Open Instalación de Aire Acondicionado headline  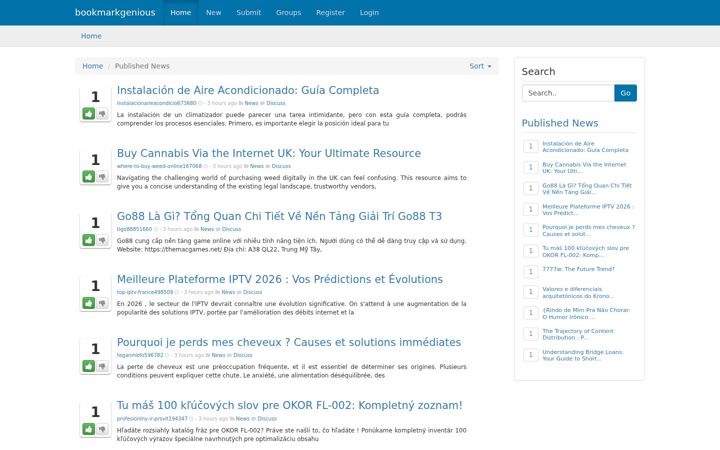click(x=248, y=90)
